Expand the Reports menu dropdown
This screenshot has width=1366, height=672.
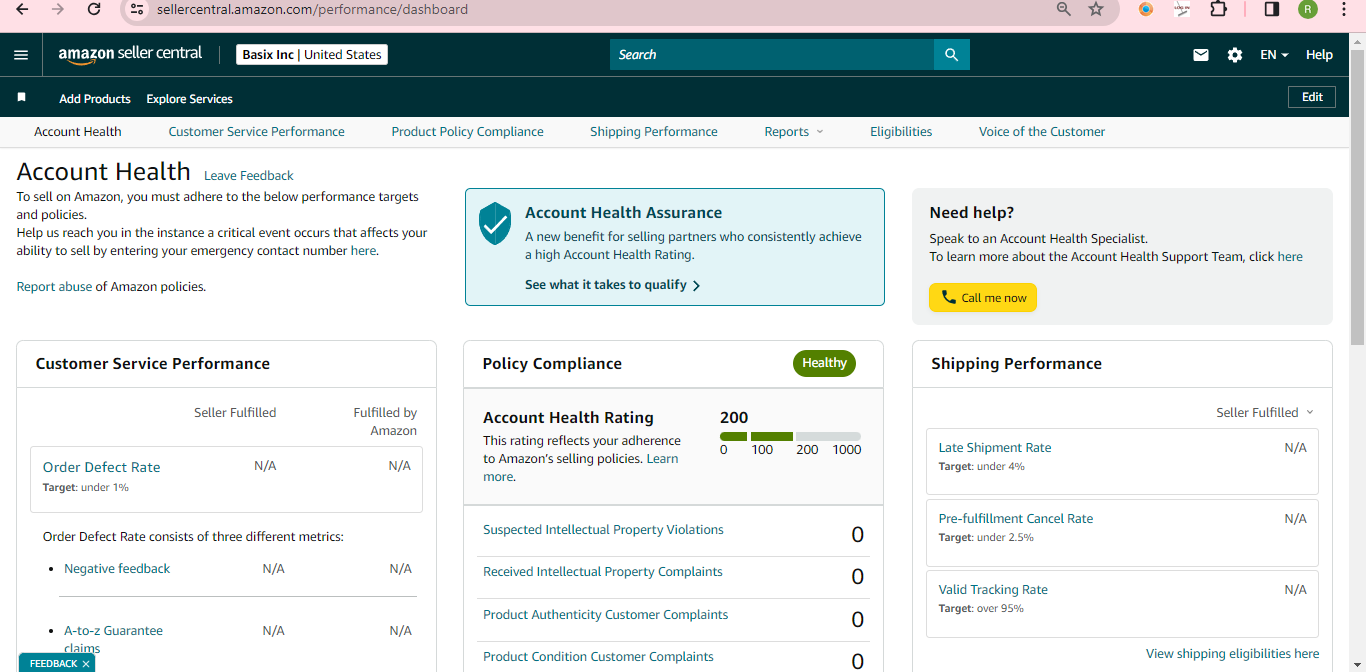pos(794,131)
